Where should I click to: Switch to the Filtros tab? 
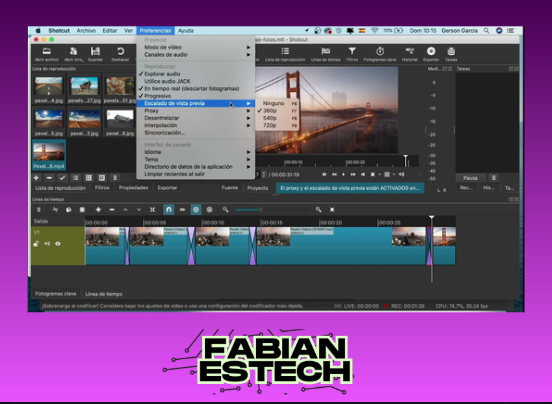pyautogui.click(x=102, y=188)
